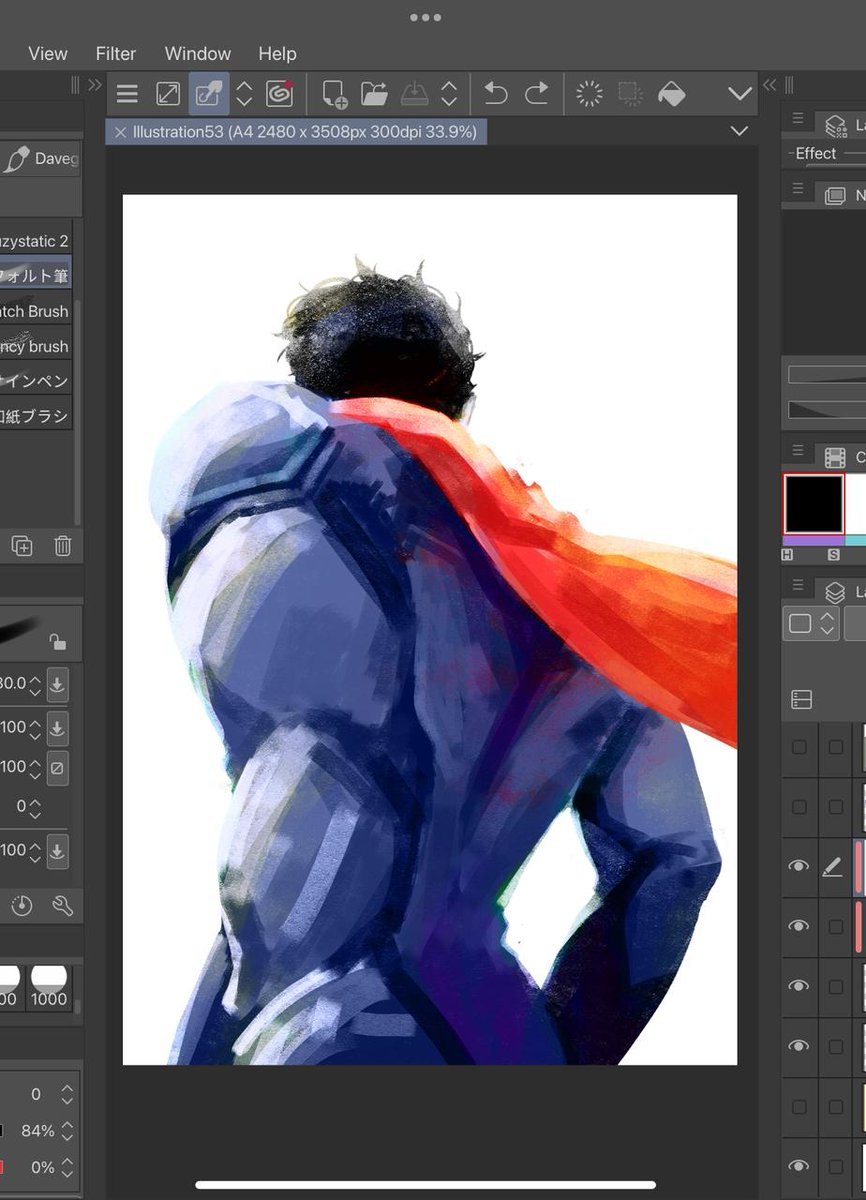Select the Daveg sub tool group tab
This screenshot has width=866, height=1200.
pos(40,159)
